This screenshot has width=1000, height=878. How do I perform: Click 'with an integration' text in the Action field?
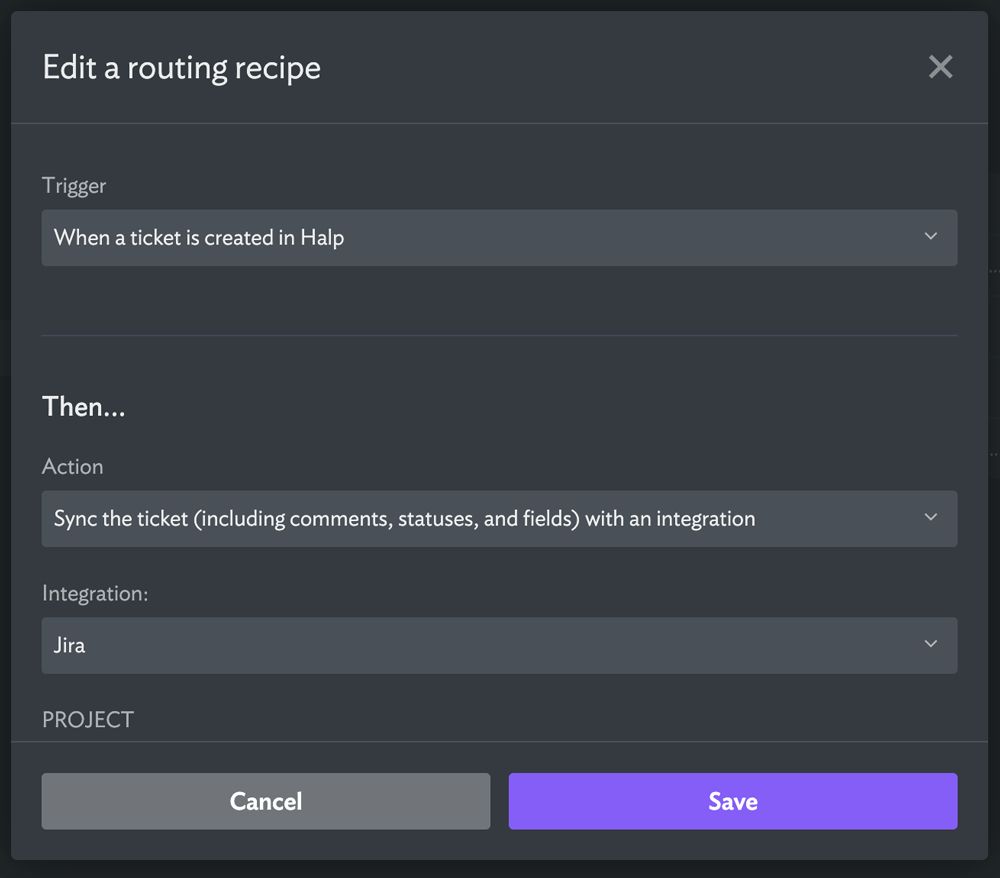[670, 518]
